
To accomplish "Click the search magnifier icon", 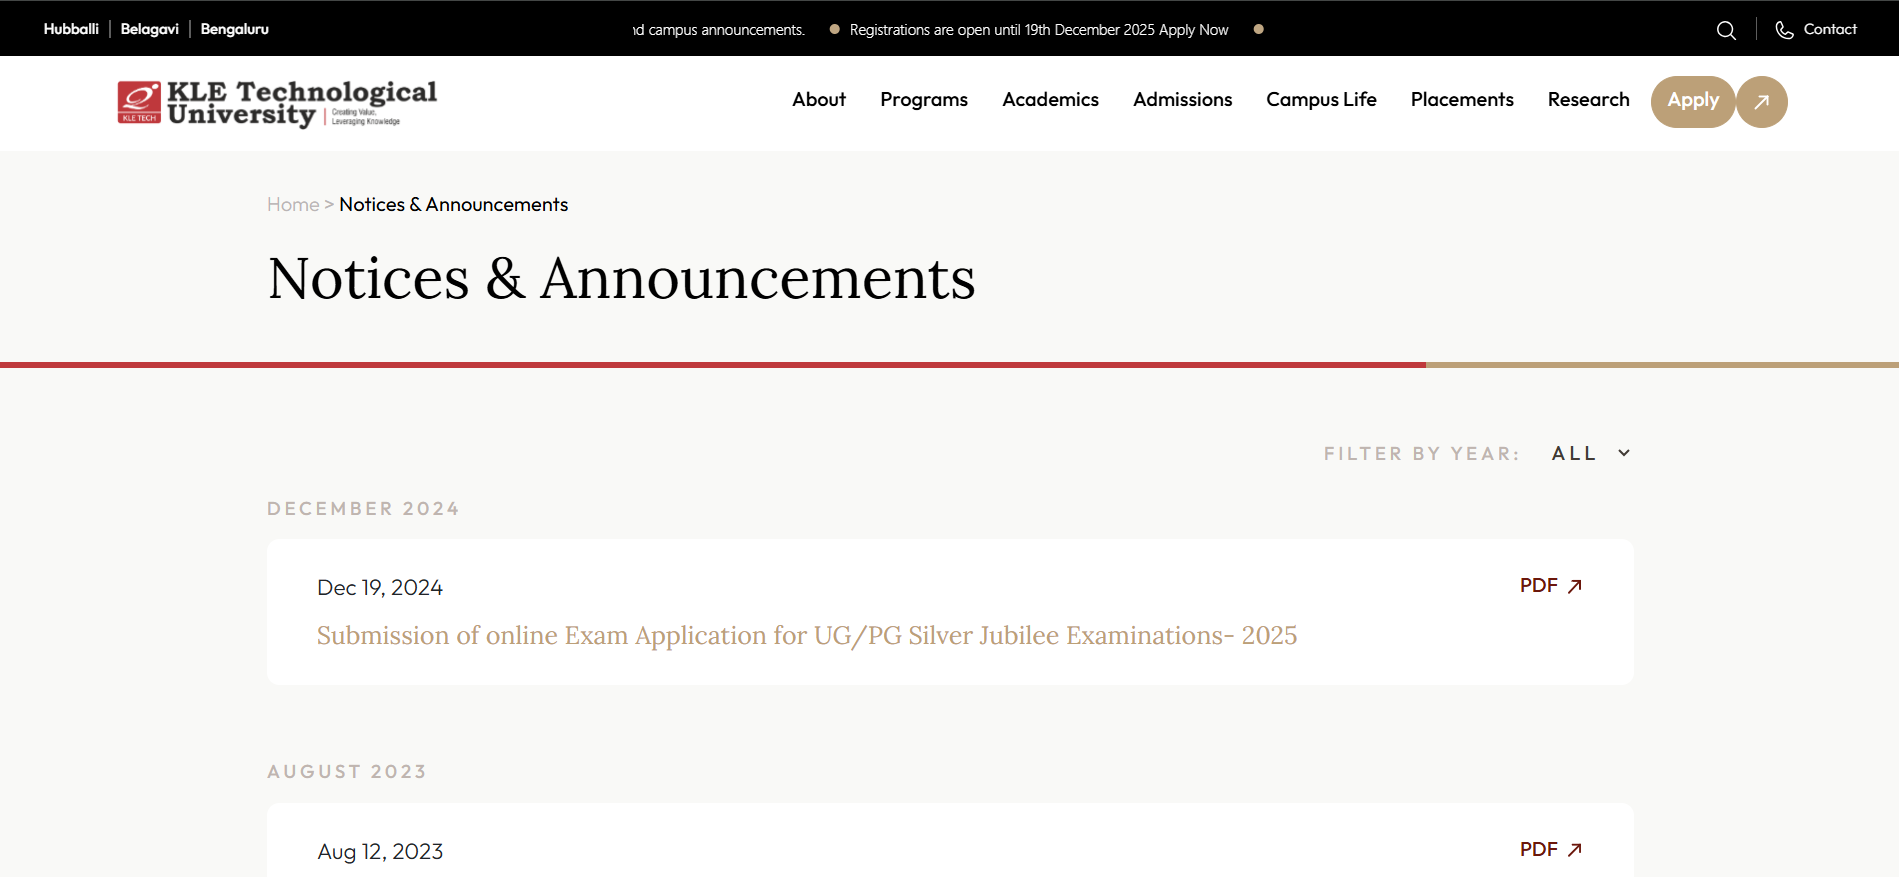I will (1726, 30).
